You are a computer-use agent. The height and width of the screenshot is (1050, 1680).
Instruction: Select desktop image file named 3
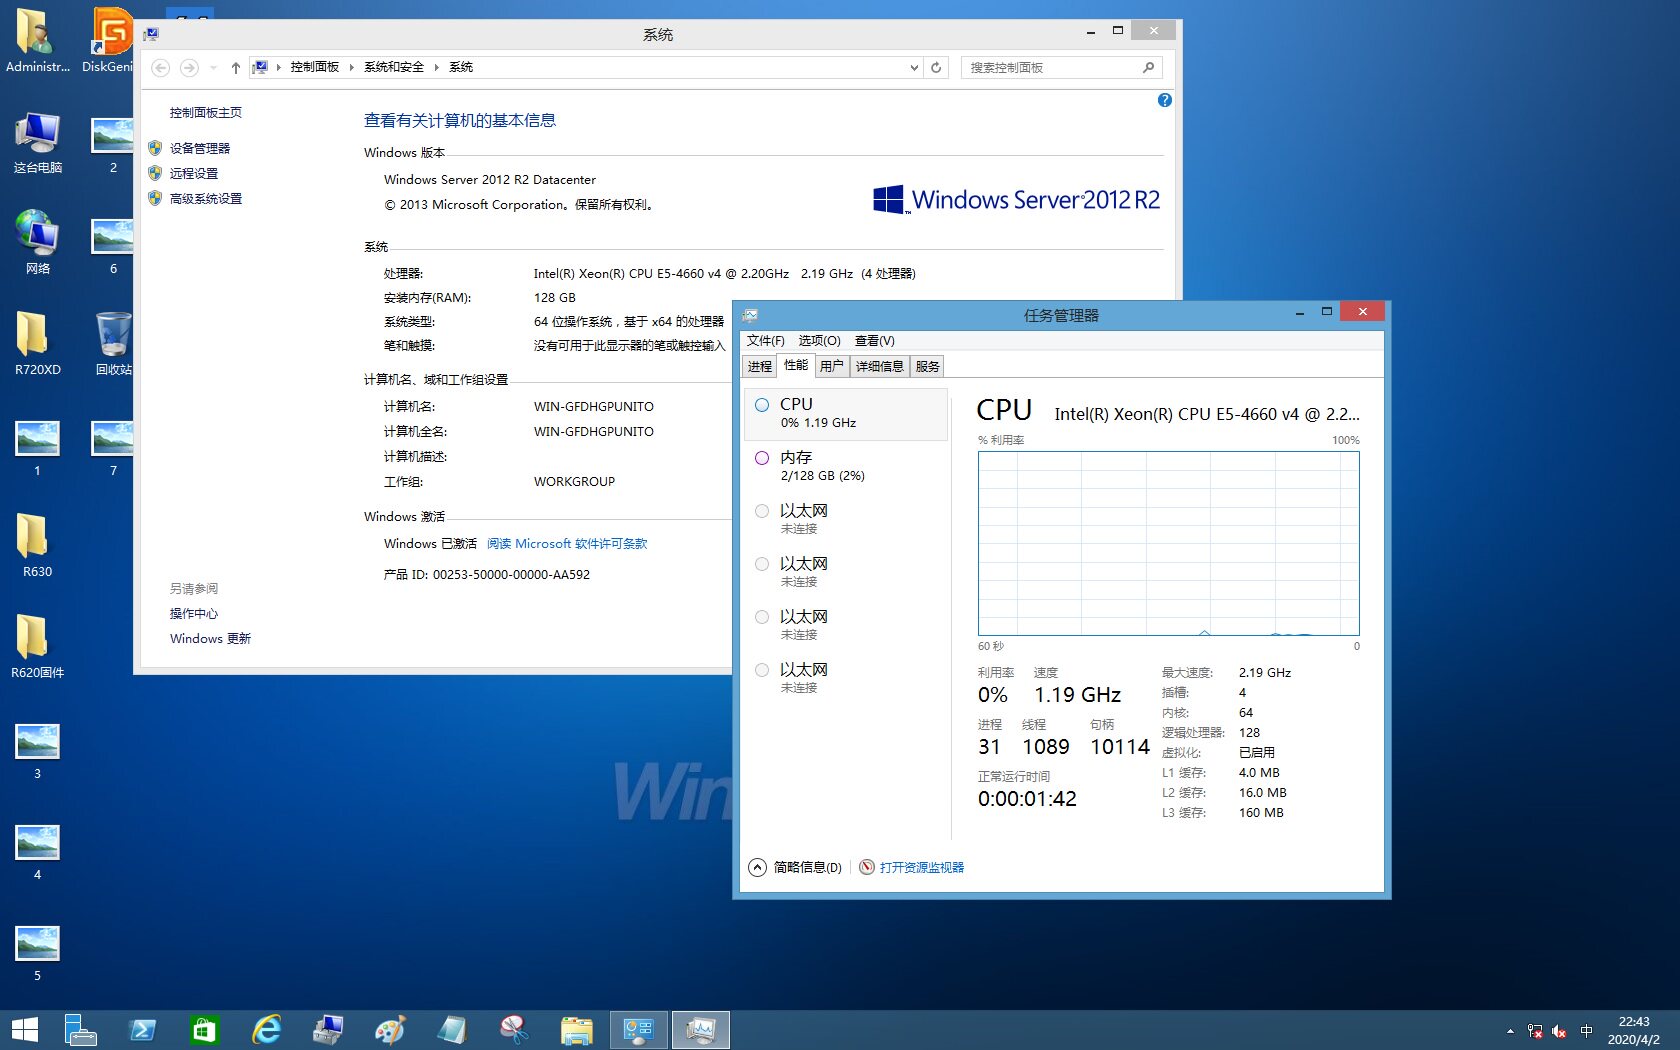(x=38, y=751)
